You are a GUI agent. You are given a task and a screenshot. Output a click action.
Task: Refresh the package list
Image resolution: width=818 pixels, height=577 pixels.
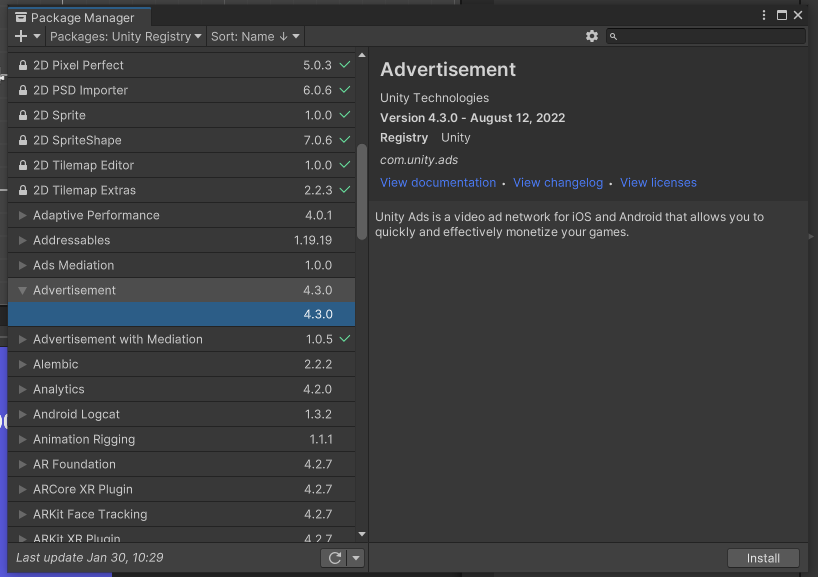pos(334,558)
